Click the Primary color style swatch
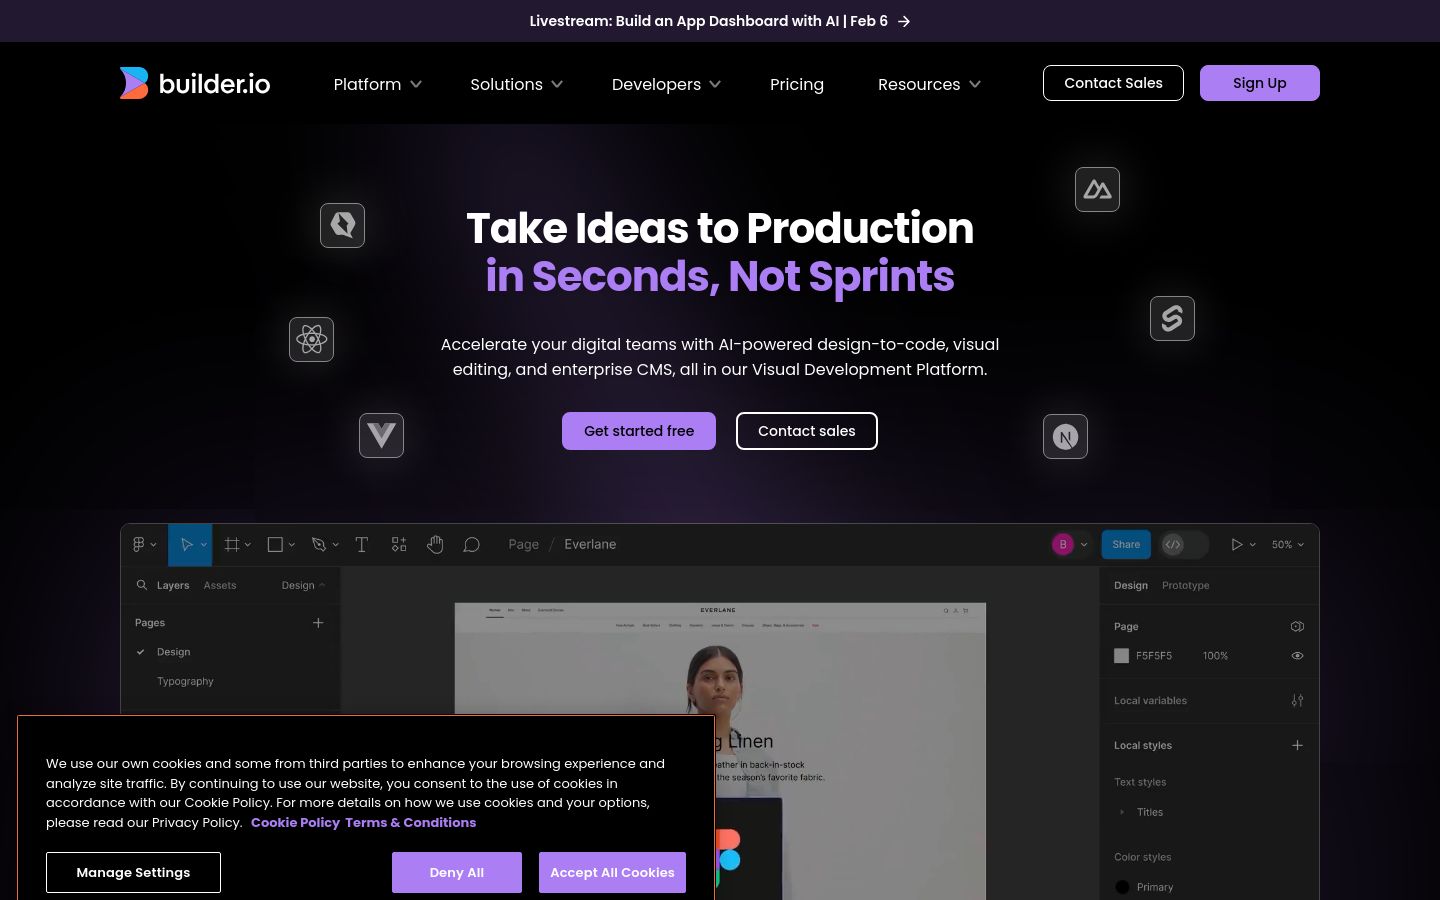1440x900 pixels. click(1122, 887)
